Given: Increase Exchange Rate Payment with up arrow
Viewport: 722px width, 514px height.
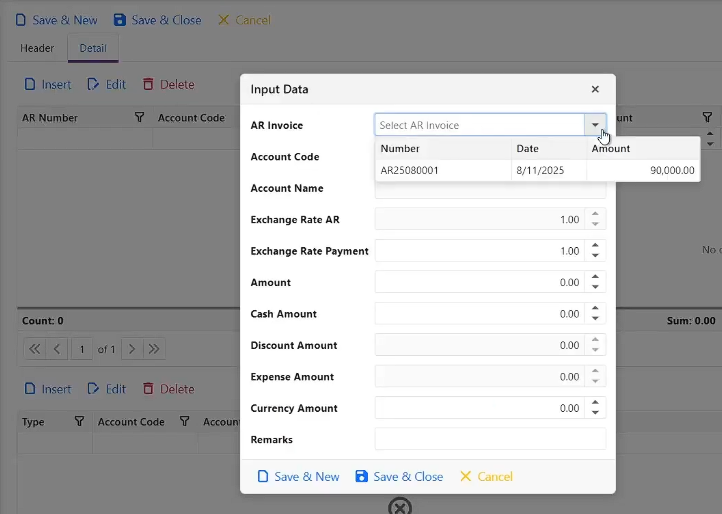Looking at the screenshot, I should [595, 245].
